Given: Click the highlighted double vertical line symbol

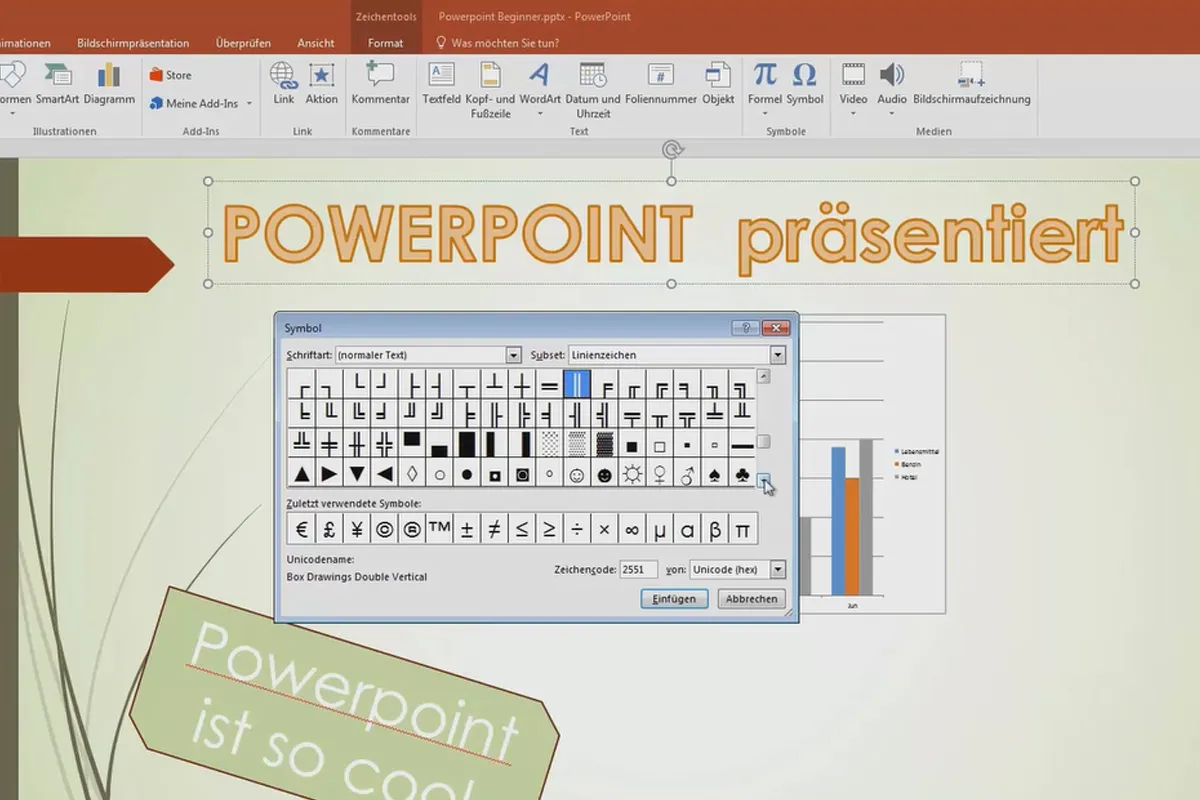Looking at the screenshot, I should pyautogui.click(x=577, y=384).
